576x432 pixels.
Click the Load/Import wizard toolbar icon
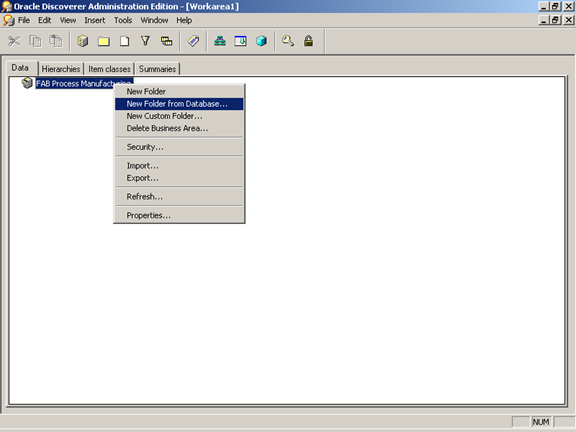[241, 41]
